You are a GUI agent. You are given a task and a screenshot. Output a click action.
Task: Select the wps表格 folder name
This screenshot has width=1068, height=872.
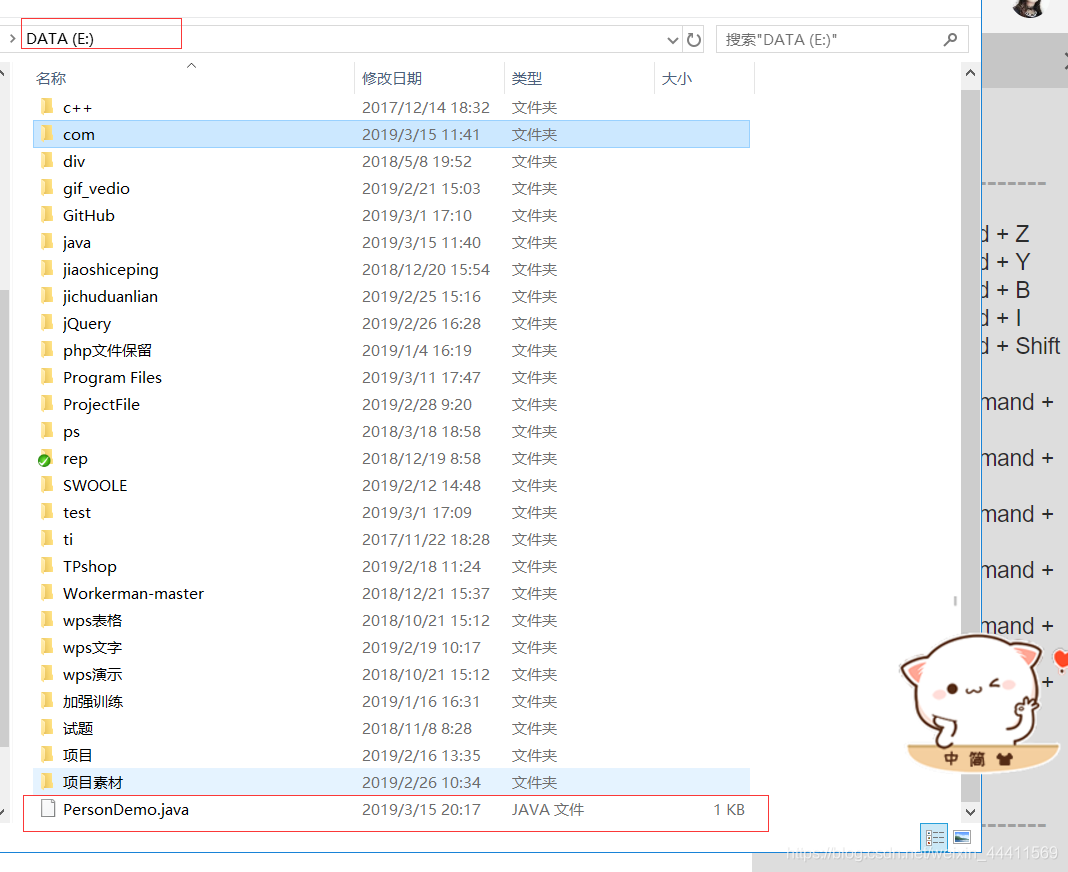click(93, 621)
